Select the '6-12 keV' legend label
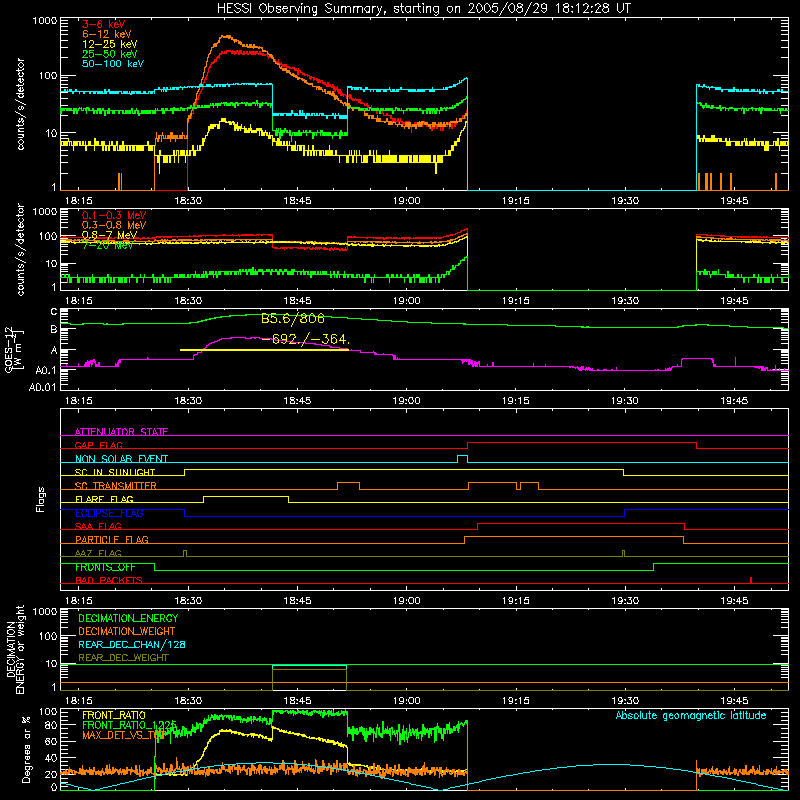800x800 pixels. 106,34
